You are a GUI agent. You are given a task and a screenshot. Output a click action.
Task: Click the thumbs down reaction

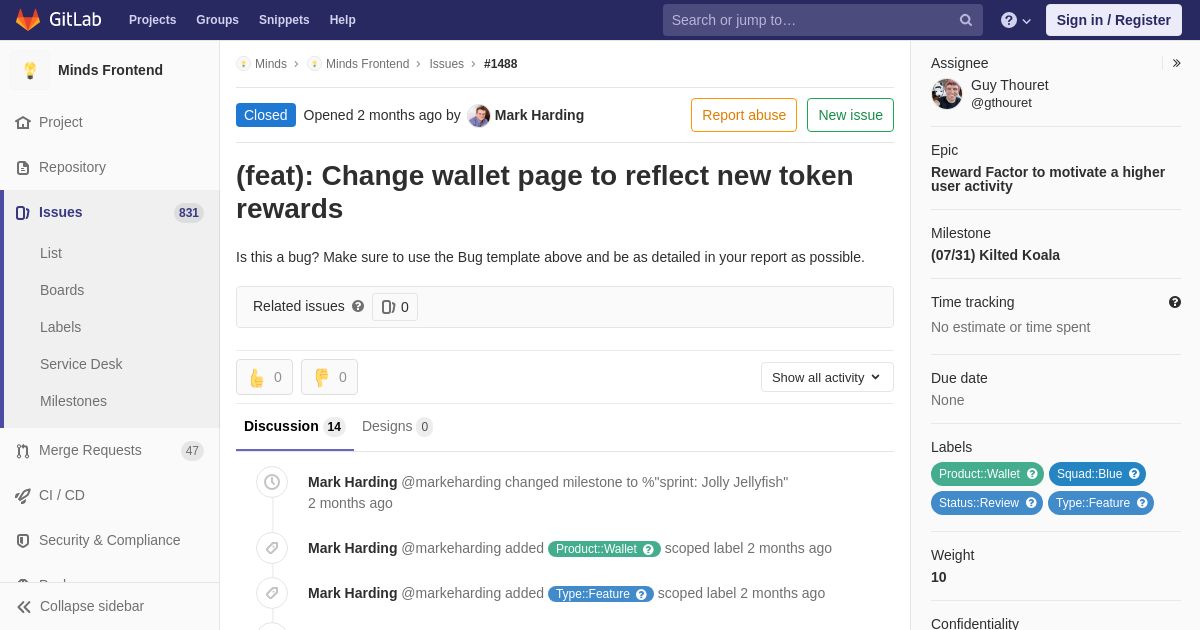click(329, 377)
